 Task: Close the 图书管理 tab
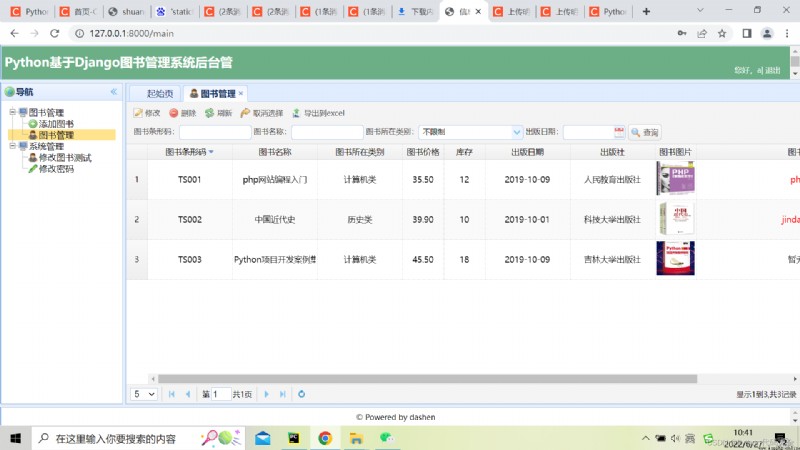coord(241,93)
